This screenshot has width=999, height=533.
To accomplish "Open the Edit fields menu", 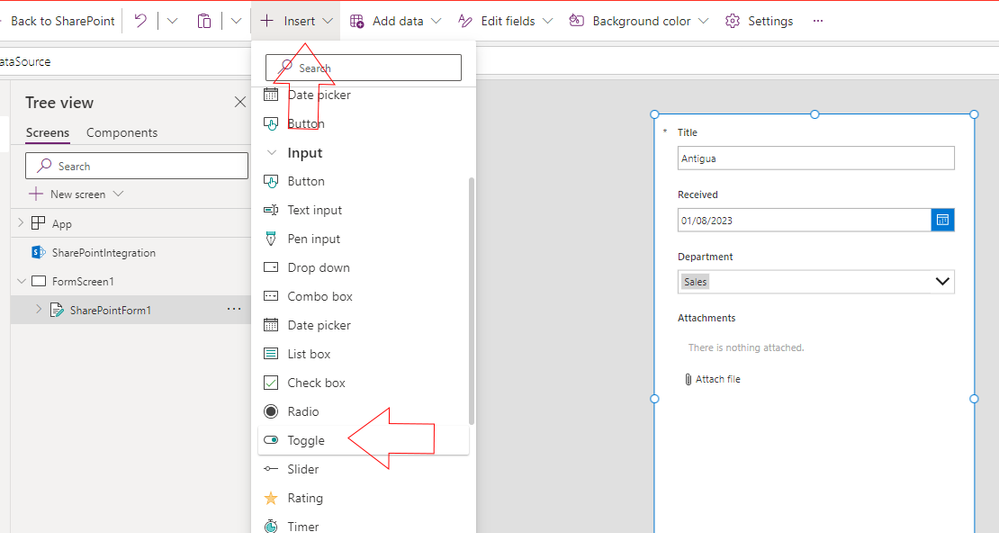I will [505, 21].
